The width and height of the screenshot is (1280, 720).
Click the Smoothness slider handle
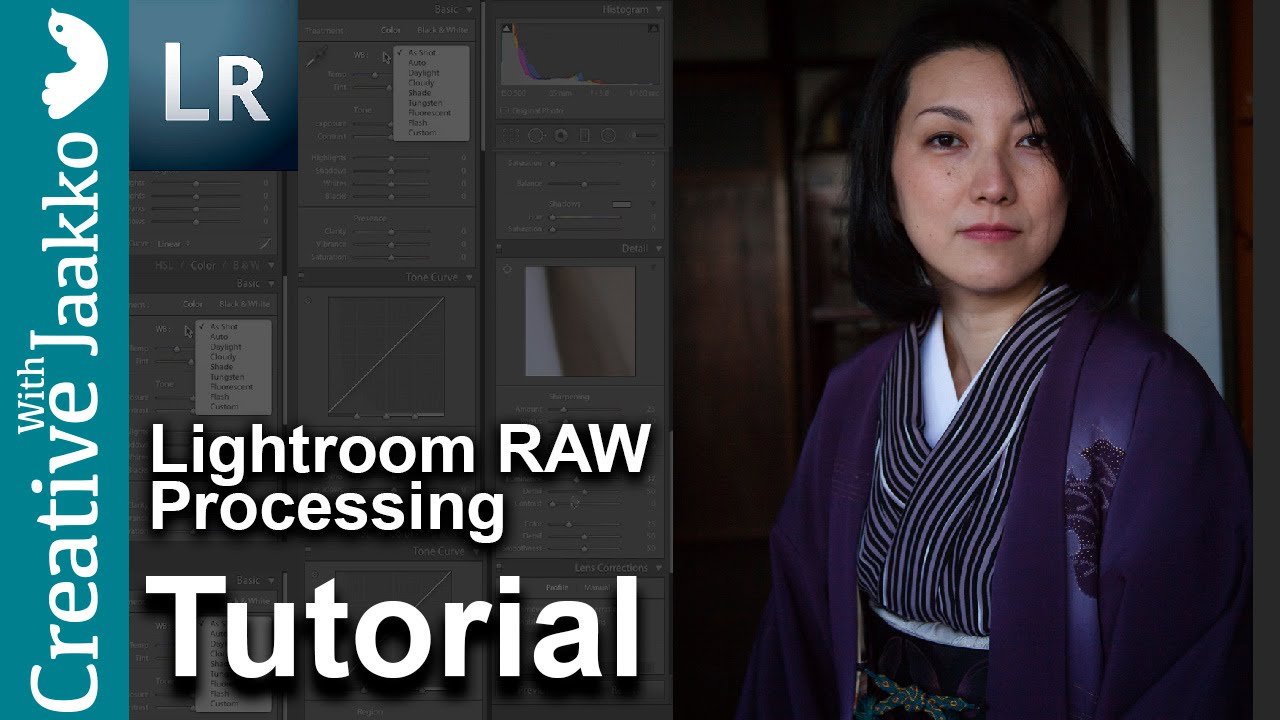[x=584, y=548]
